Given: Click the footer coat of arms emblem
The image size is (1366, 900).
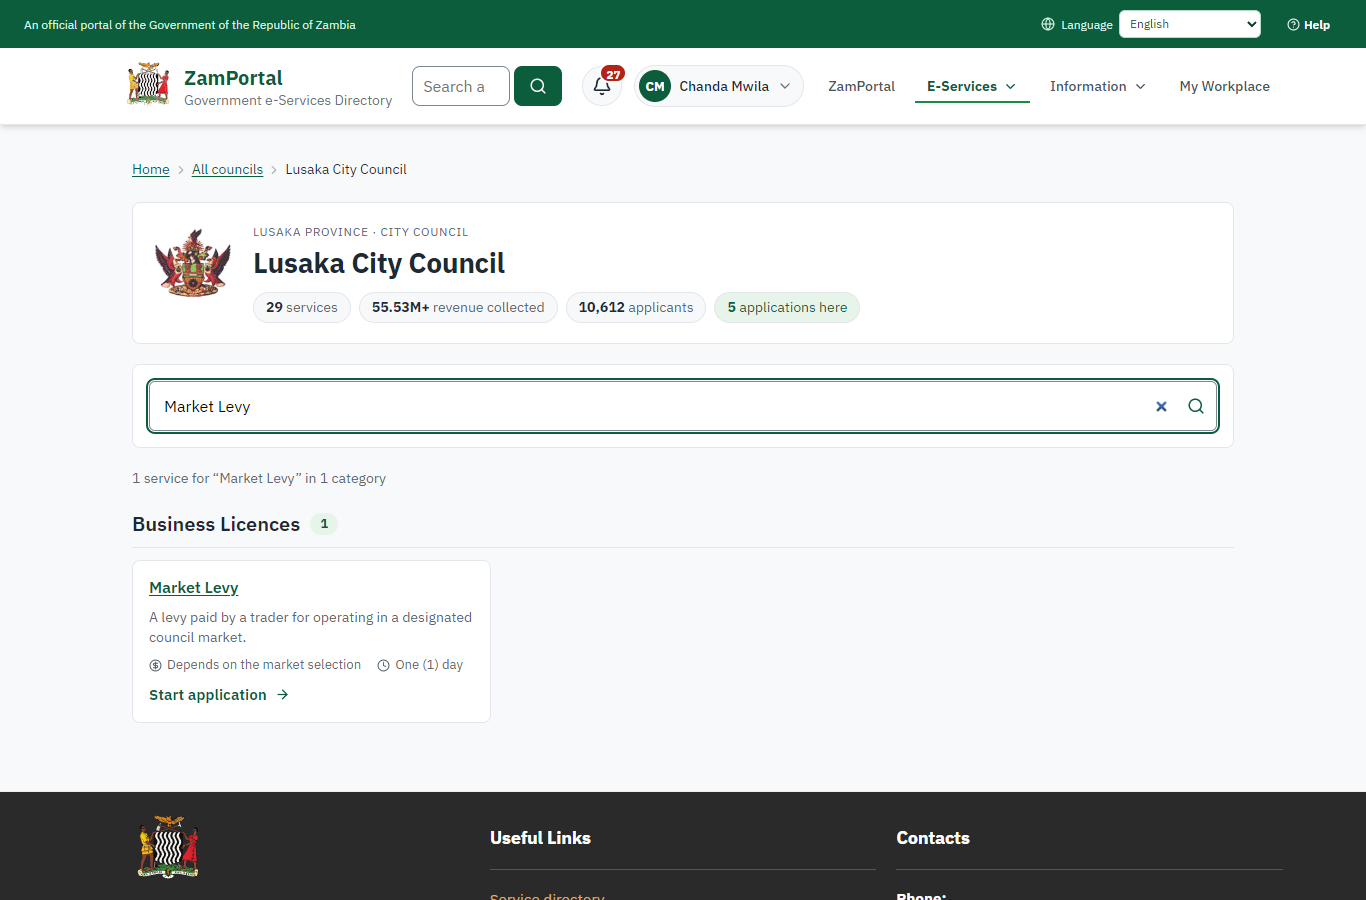Looking at the screenshot, I should pyautogui.click(x=168, y=847).
